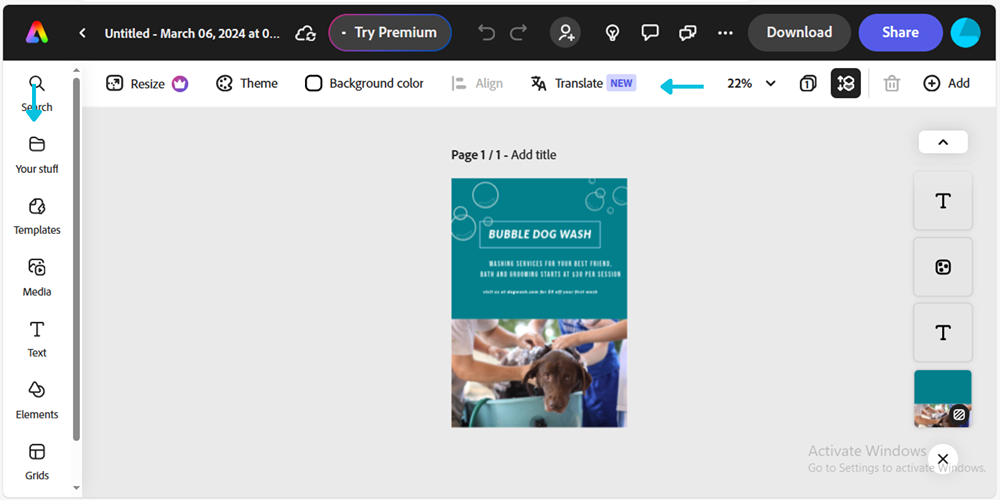Browse the Templates panel
This screenshot has height=500, width=1000.
pyautogui.click(x=37, y=217)
